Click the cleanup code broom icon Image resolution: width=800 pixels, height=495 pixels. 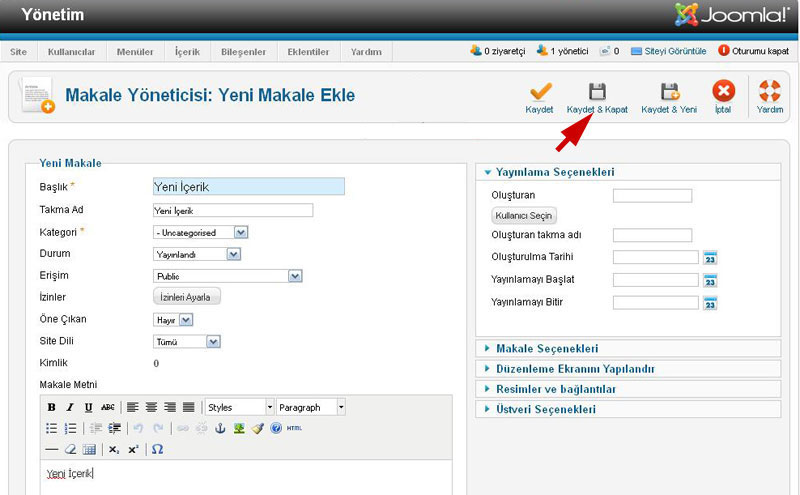(x=258, y=428)
